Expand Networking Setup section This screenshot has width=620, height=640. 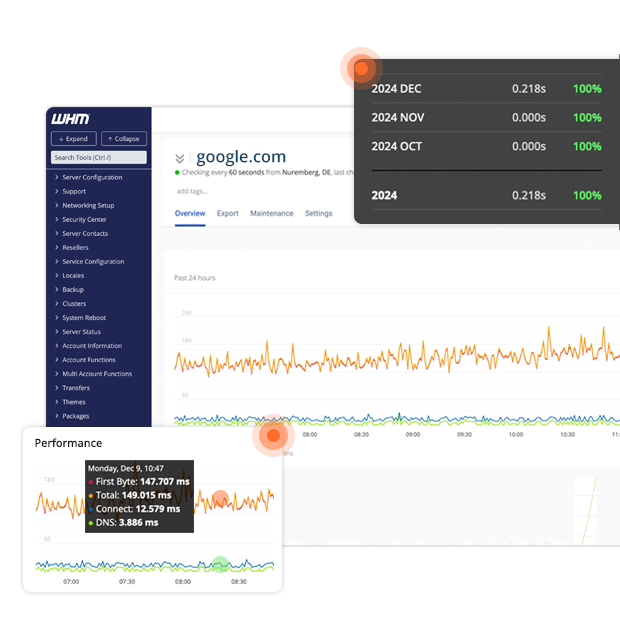[88, 205]
